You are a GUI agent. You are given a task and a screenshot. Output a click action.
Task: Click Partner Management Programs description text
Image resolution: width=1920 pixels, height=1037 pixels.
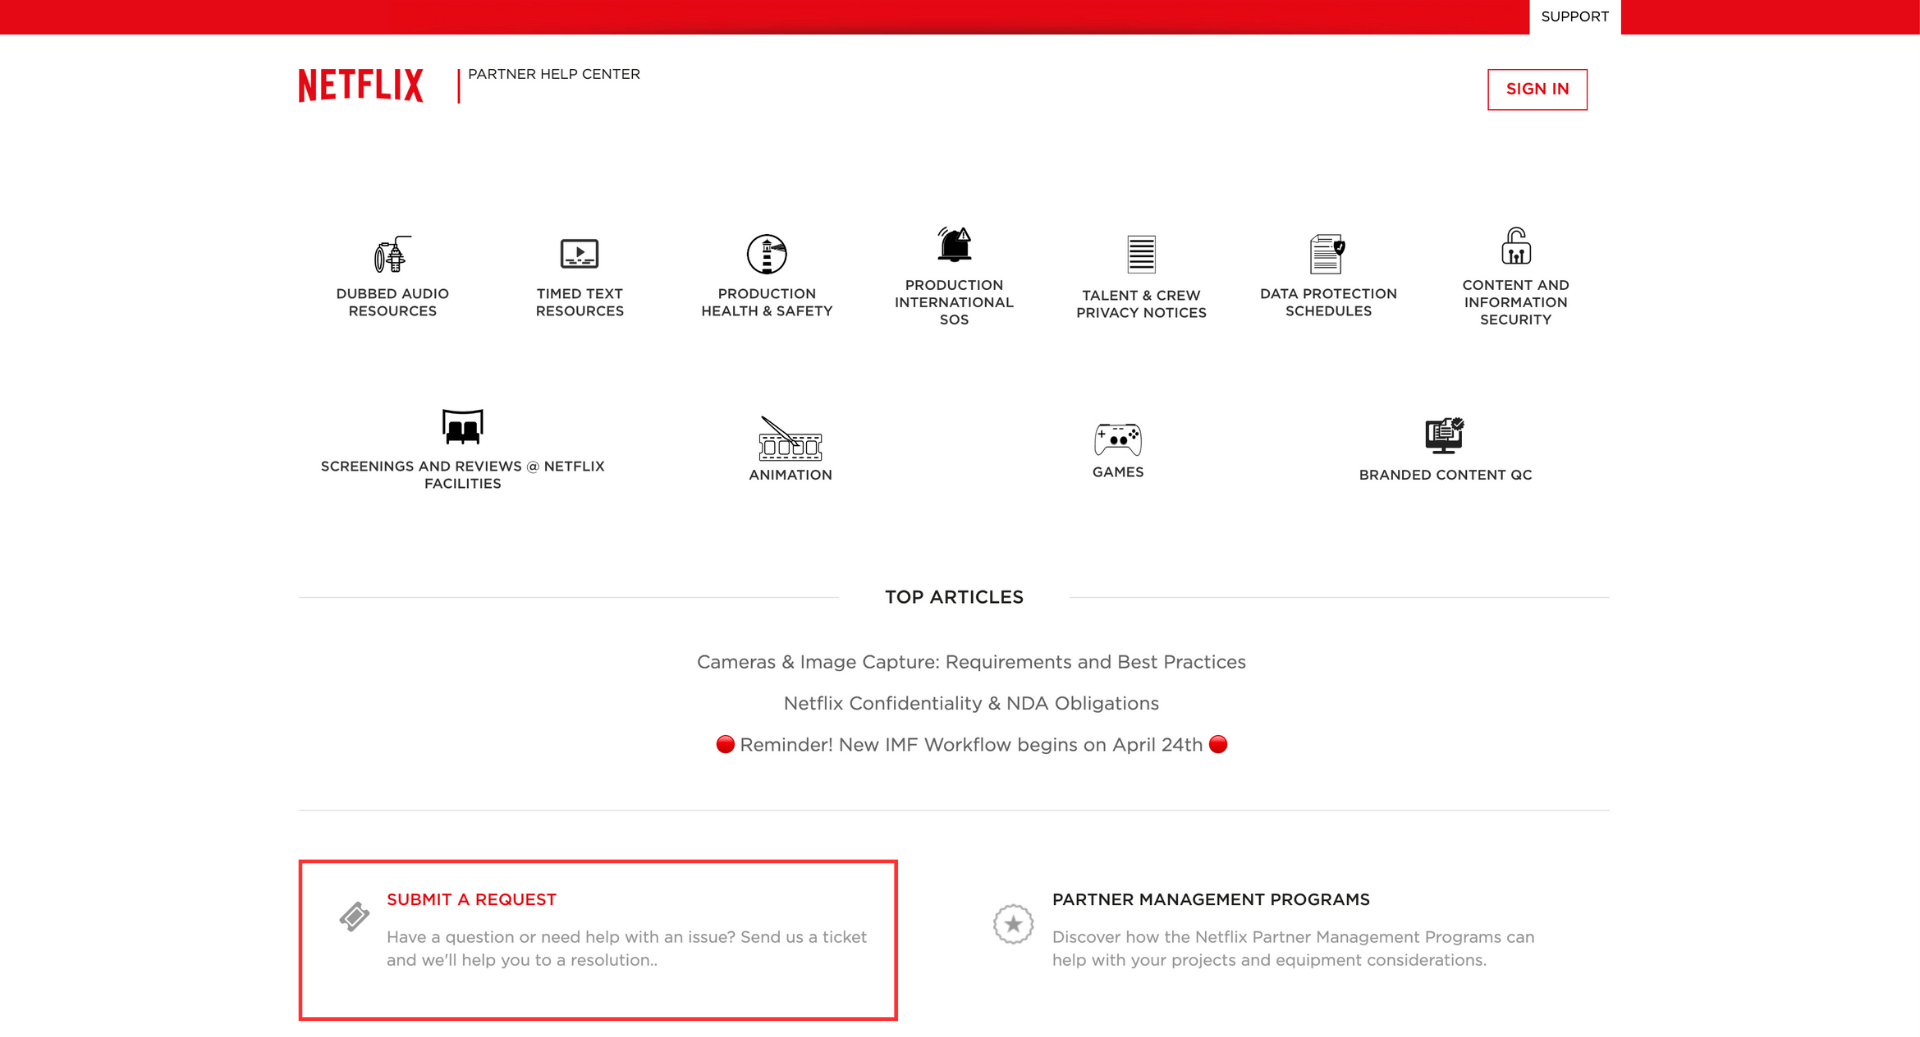[1292, 948]
